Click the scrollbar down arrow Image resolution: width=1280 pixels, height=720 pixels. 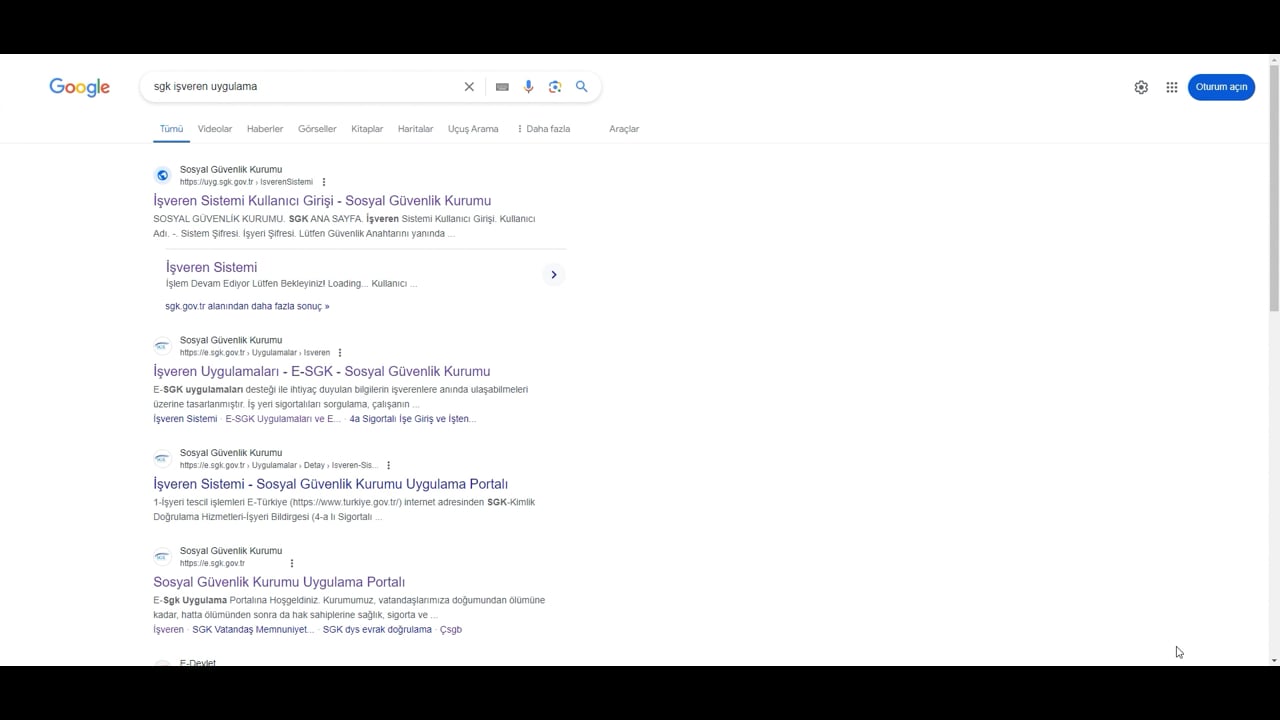click(x=1274, y=660)
